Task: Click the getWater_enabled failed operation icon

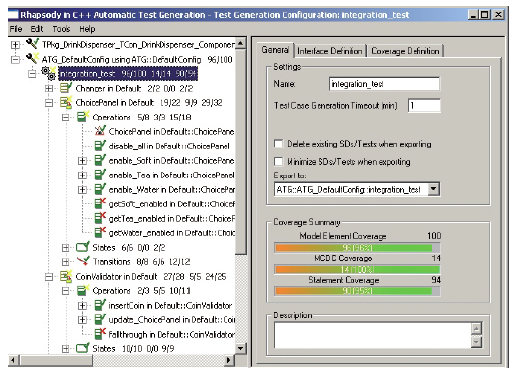Action: pyautogui.click(x=100, y=232)
